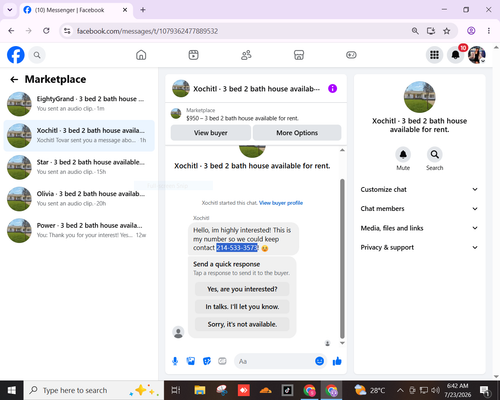Screen dimensions: 500x400
Task: Click the address bar URL
Action: pos(147,31)
